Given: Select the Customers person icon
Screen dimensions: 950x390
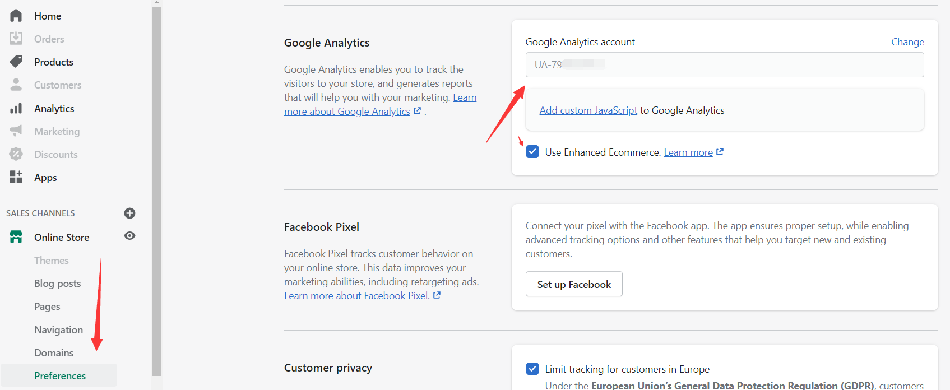Looking at the screenshot, I should tap(16, 85).
